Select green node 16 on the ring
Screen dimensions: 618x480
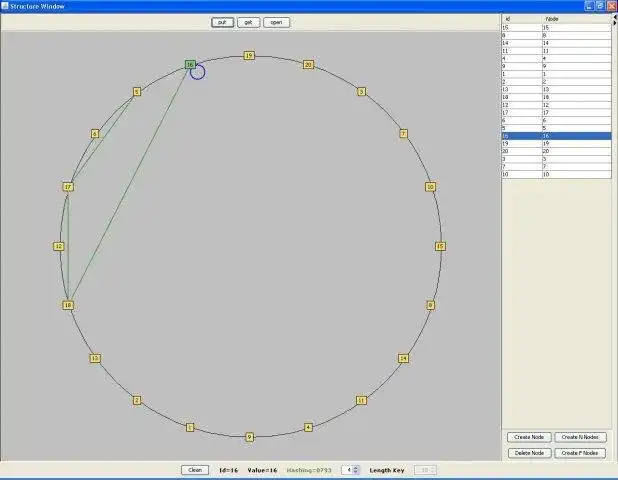click(189, 65)
